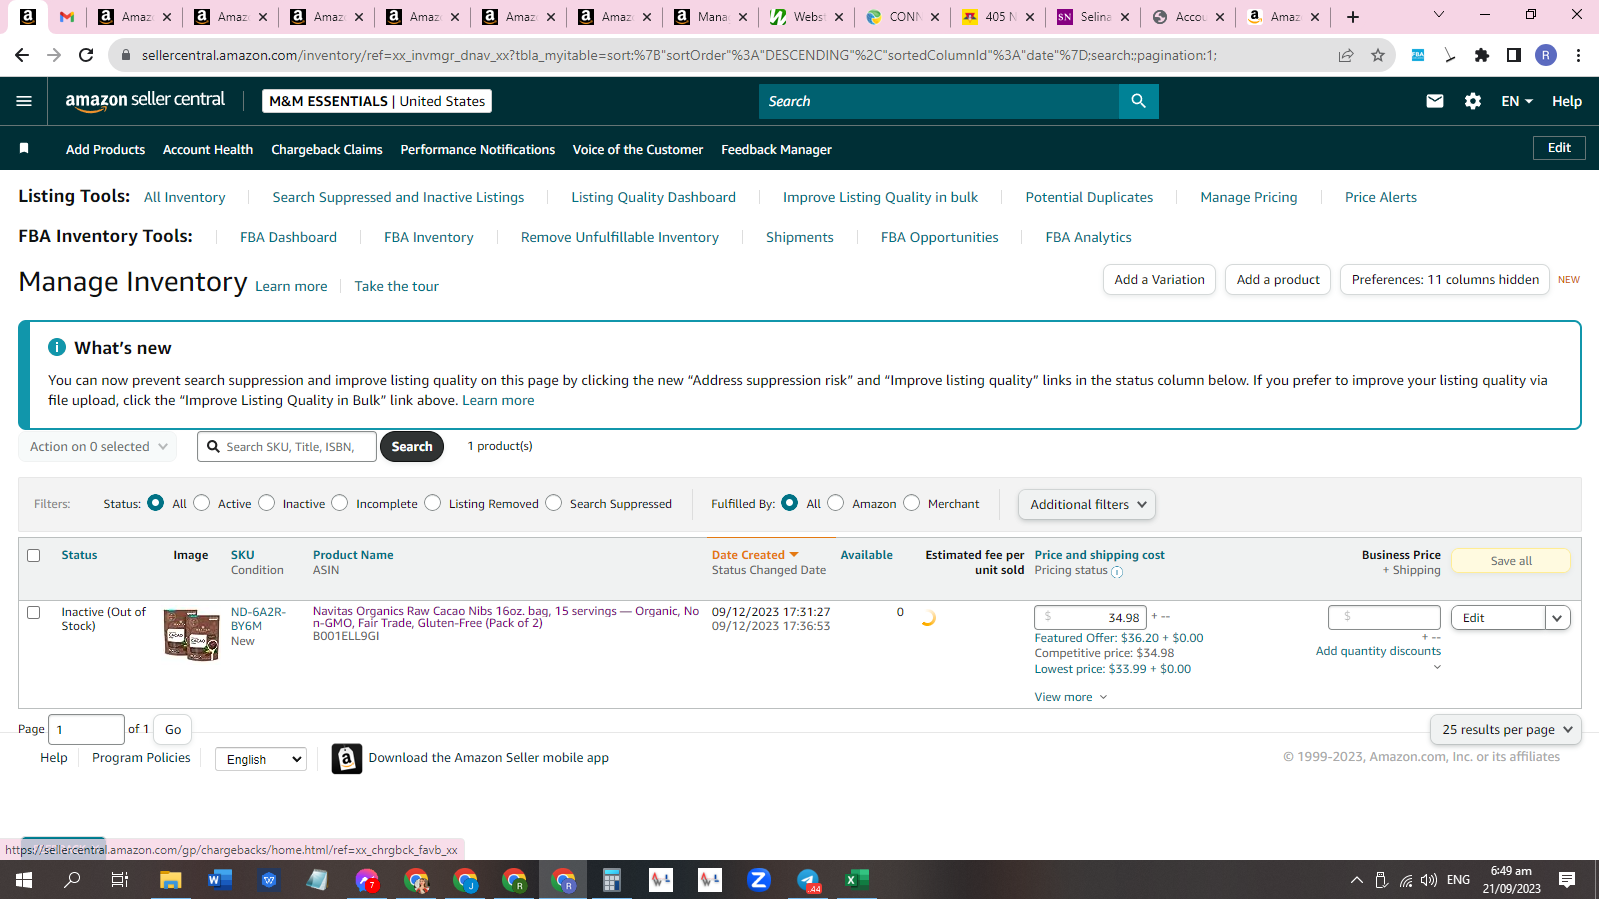The image size is (1599, 899).
Task: Select the Inactive status radio button
Action: (x=266, y=503)
